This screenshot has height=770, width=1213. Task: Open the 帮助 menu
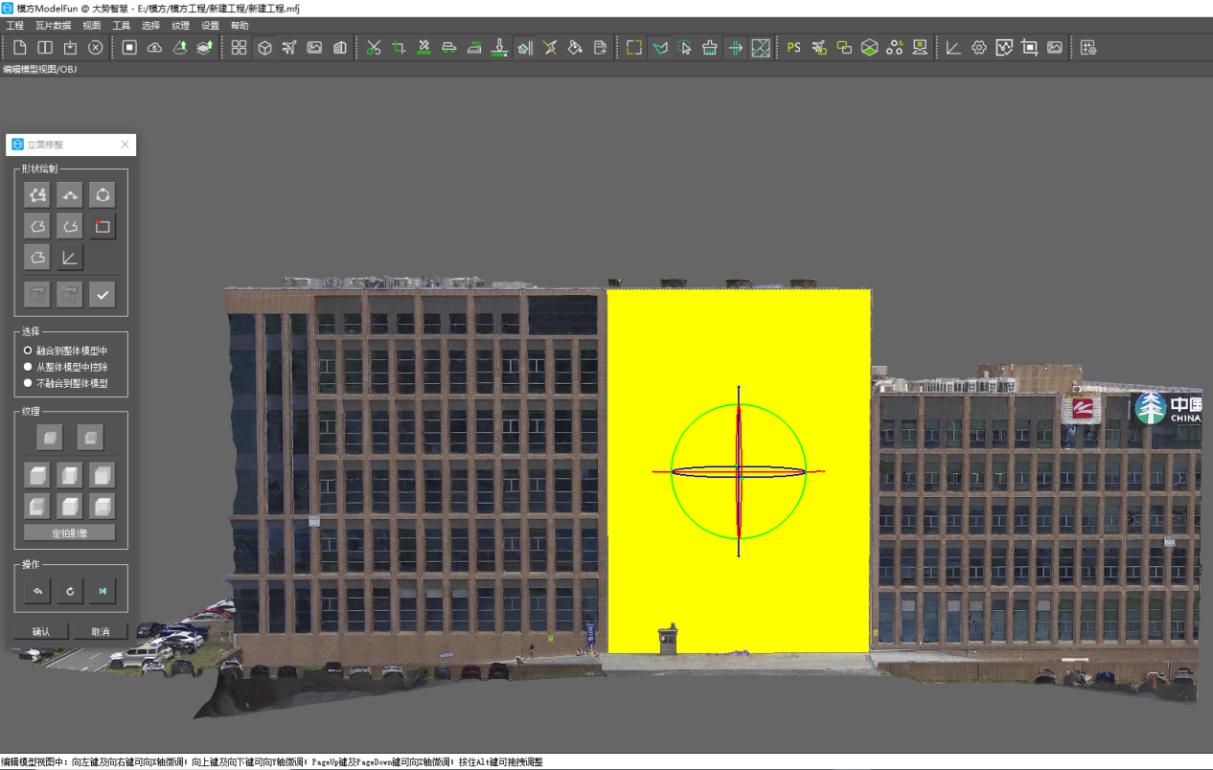click(240, 25)
